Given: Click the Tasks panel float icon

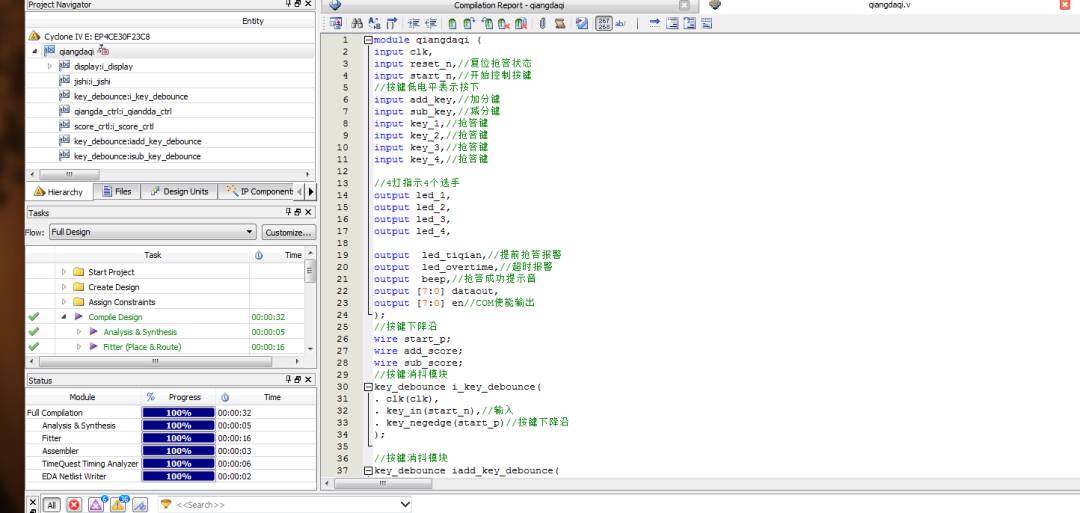Looking at the screenshot, I should [297, 212].
